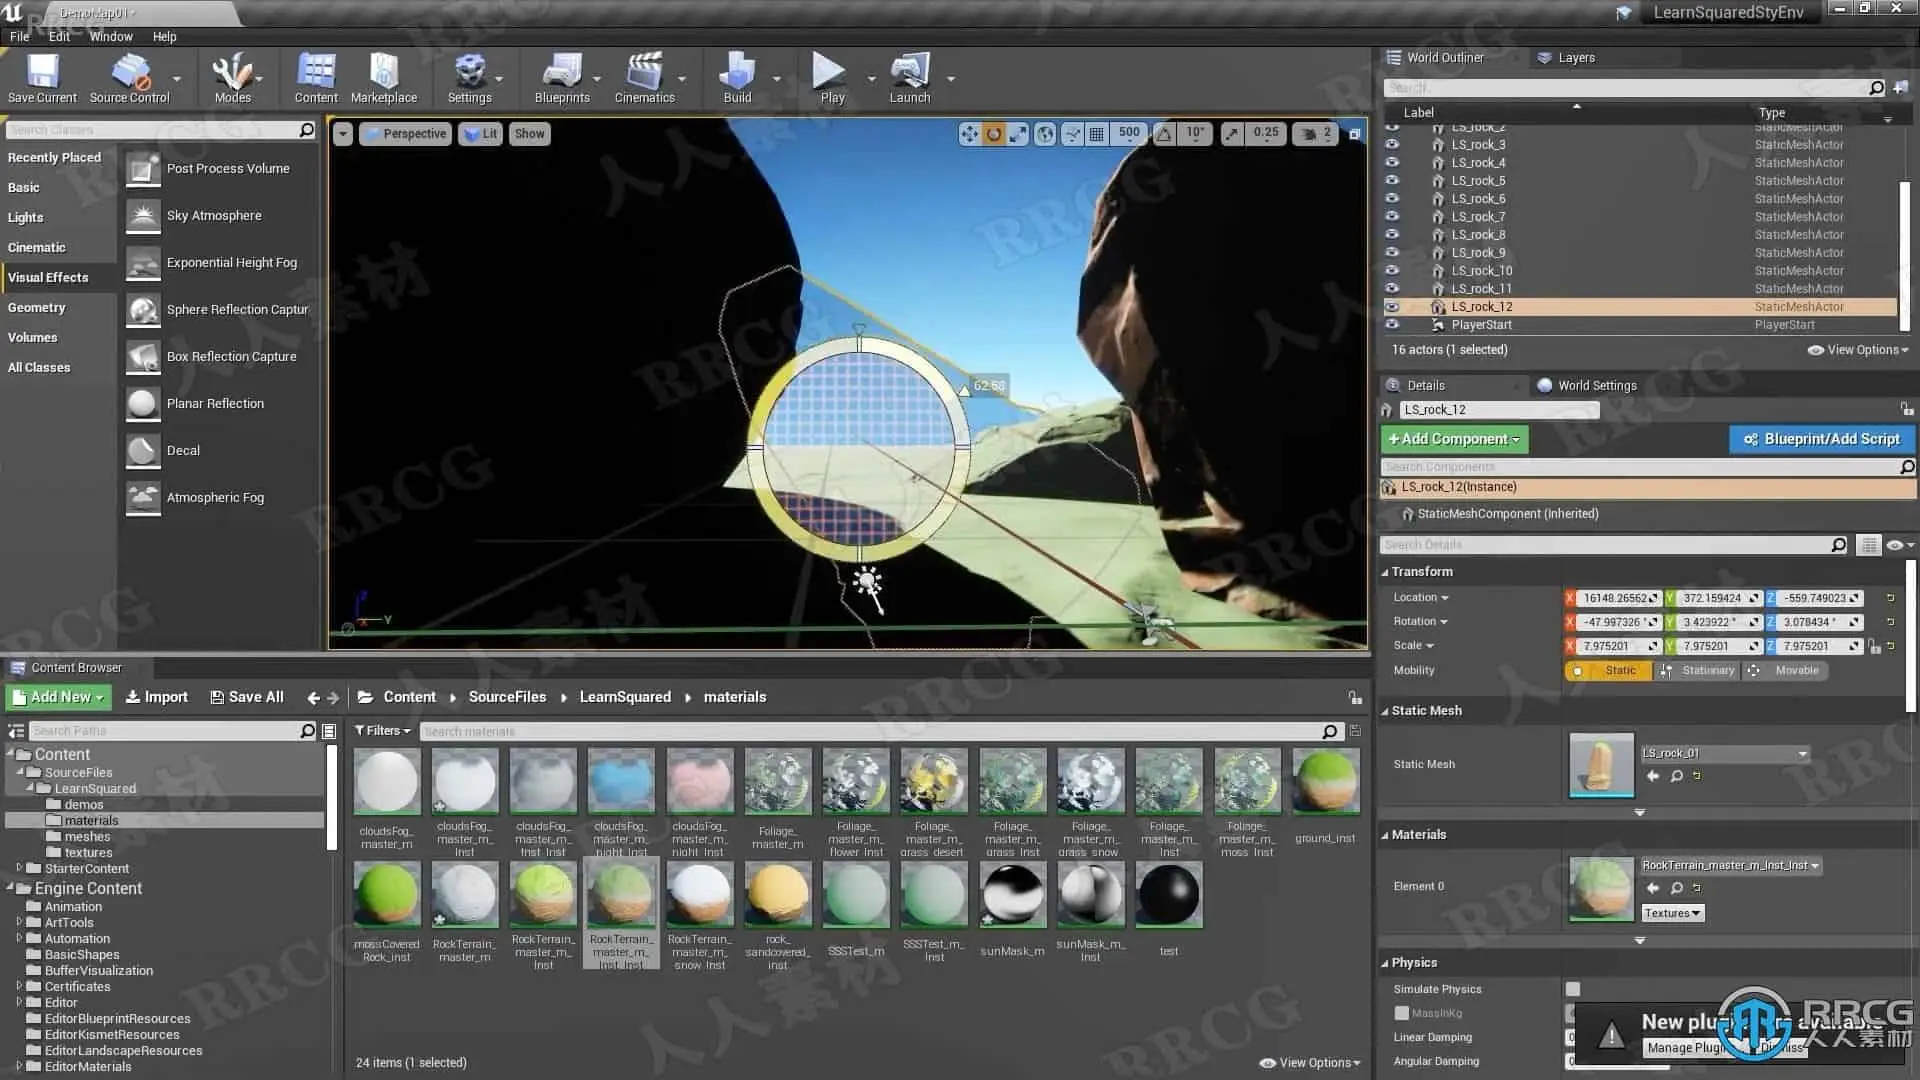Image resolution: width=1920 pixels, height=1080 pixels.
Task: Select the rock_sandcovered_inst material thumbnail
Action: point(778,895)
